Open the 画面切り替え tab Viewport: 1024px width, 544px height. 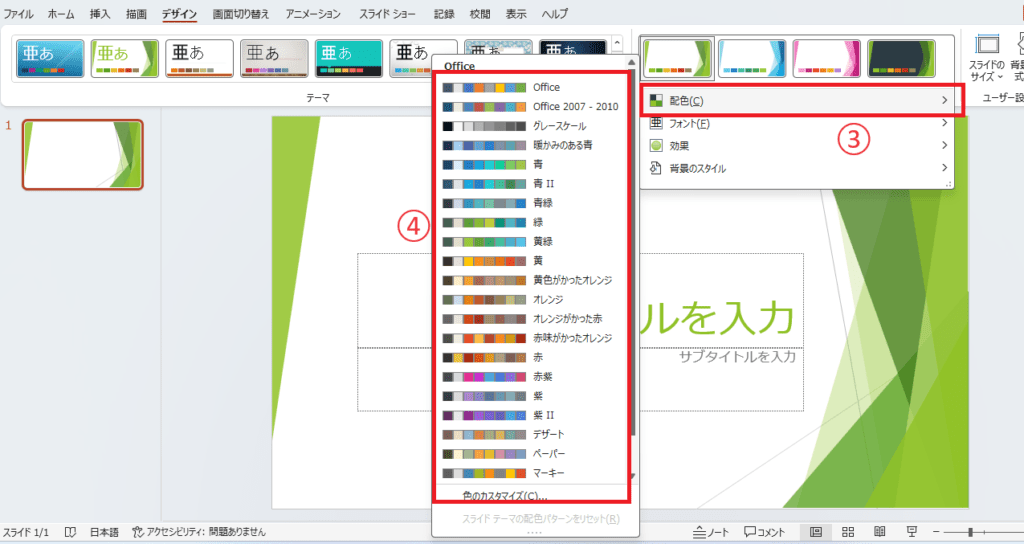pos(241,14)
